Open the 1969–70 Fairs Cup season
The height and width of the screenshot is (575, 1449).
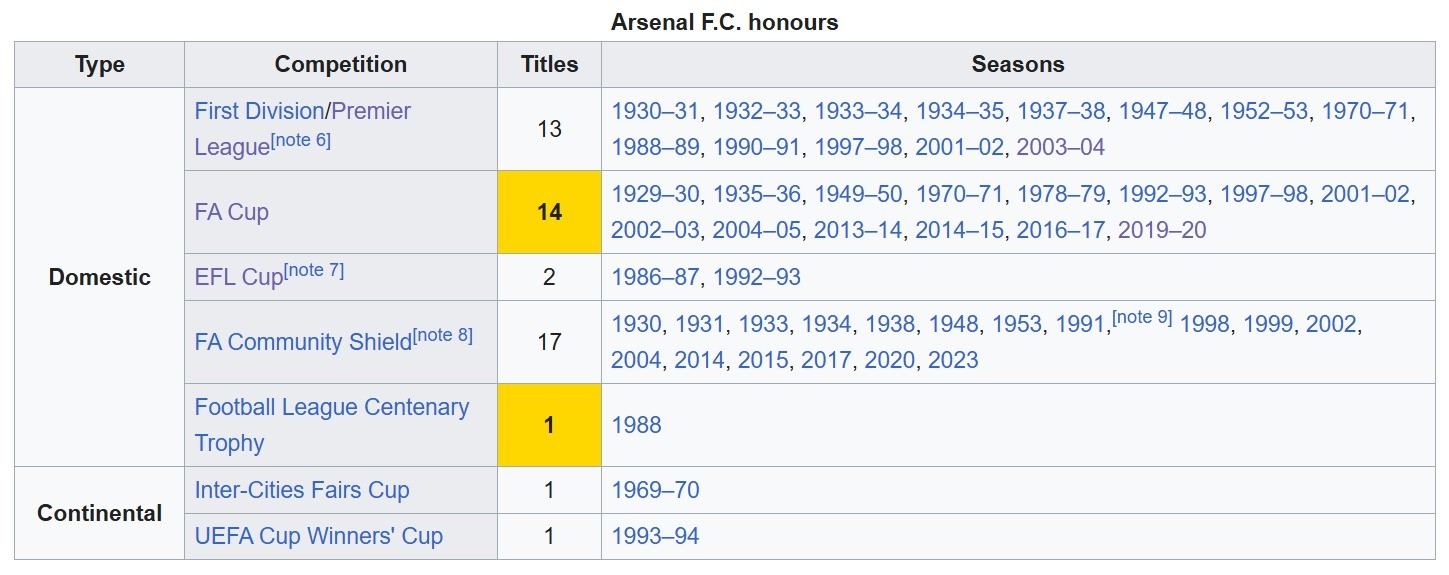coord(655,490)
